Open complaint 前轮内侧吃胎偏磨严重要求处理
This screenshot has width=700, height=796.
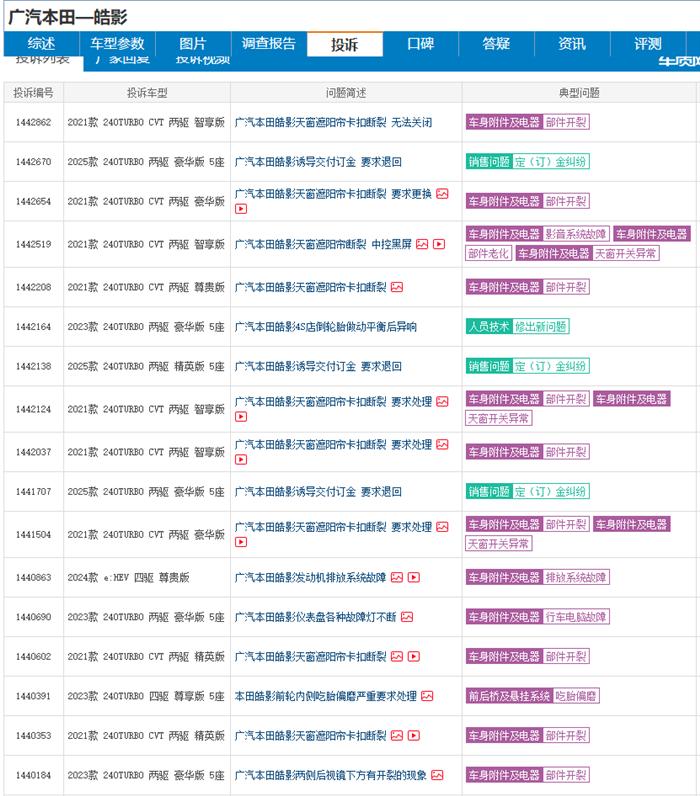coord(325,696)
